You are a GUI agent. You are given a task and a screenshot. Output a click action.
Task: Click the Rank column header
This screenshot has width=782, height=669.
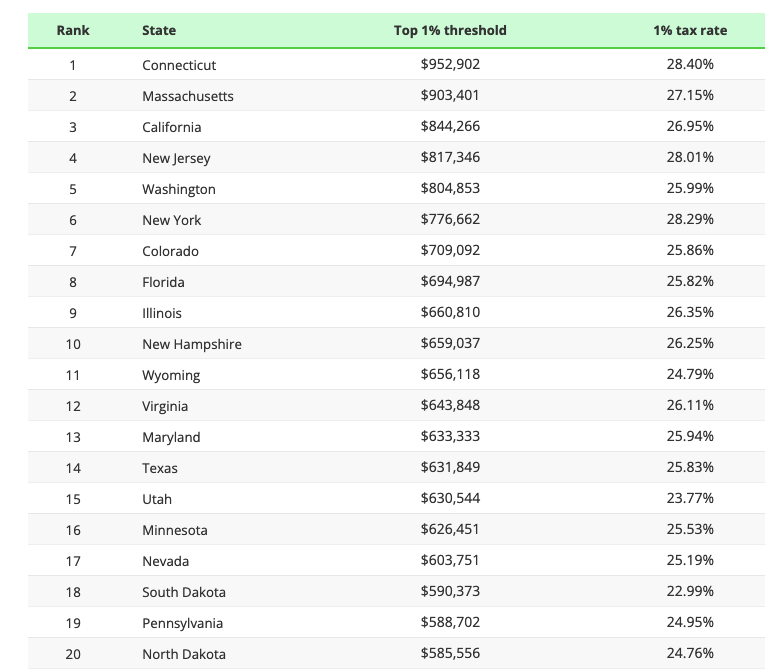point(73,31)
